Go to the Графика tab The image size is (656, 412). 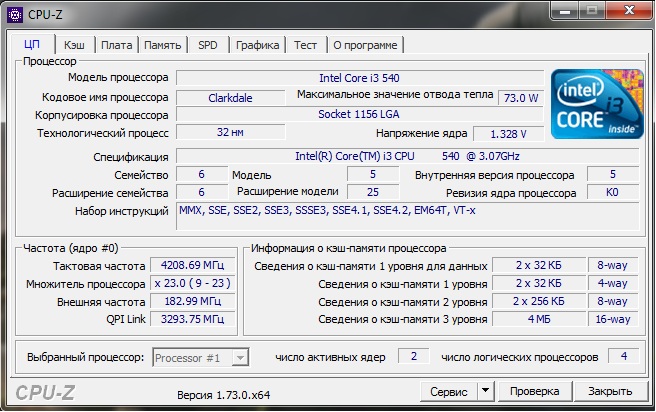coord(257,45)
